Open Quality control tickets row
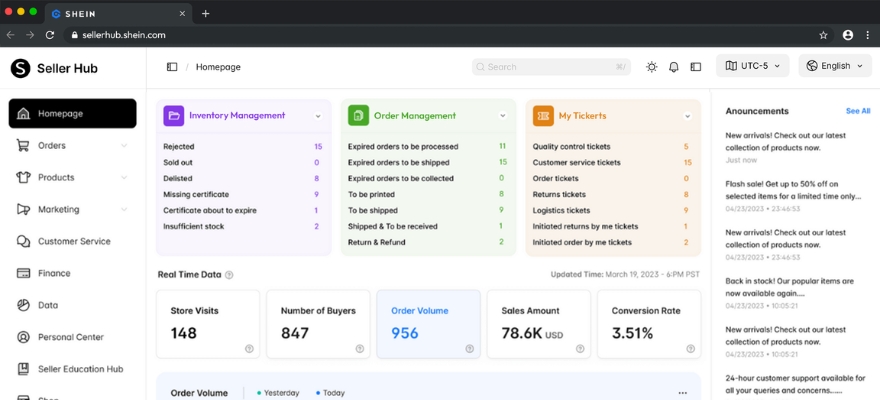Screen dimensions: 880x400 [612, 146]
